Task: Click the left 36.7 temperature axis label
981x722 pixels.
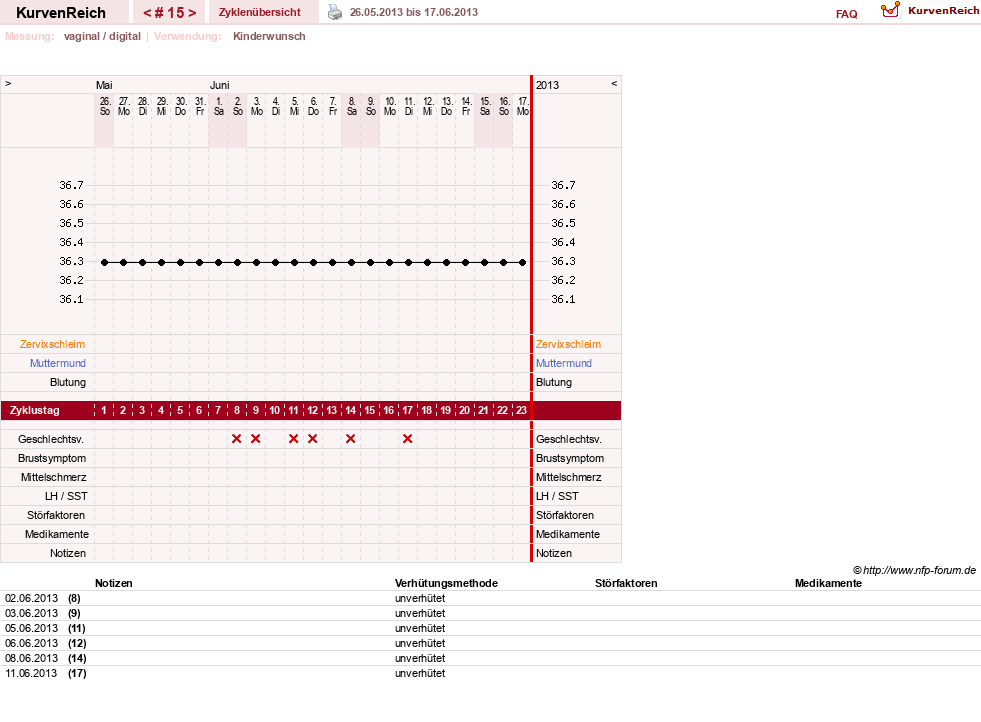Action: (x=71, y=185)
